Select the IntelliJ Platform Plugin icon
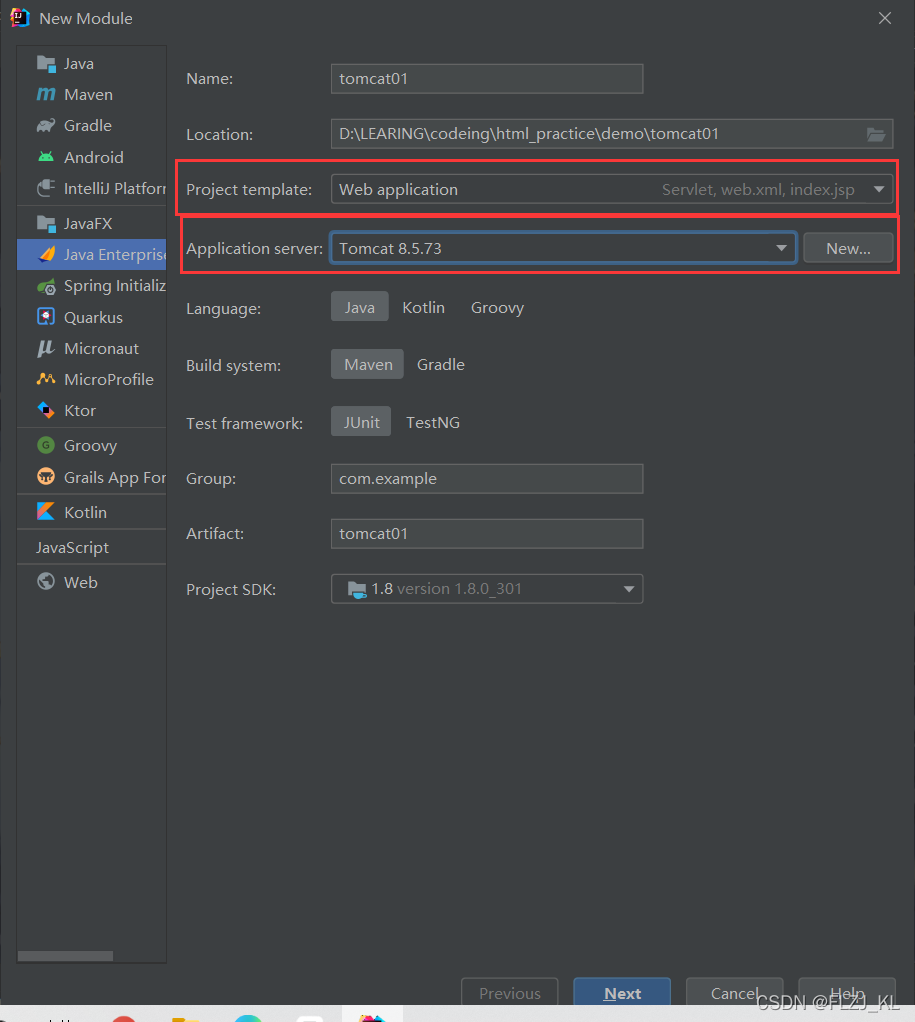The image size is (915, 1022). point(46,188)
